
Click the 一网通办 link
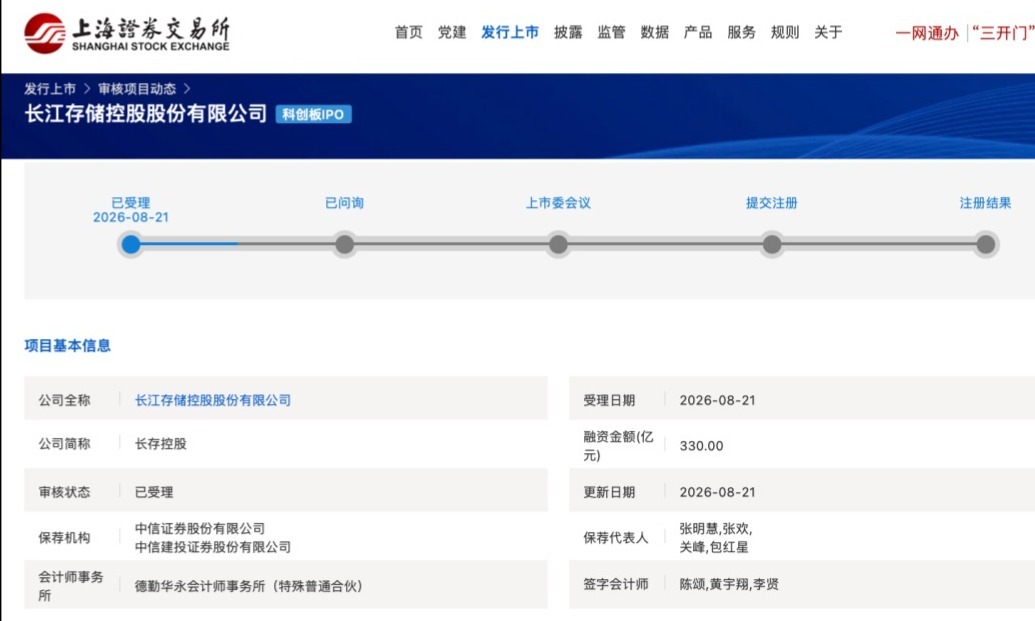[x=927, y=33]
